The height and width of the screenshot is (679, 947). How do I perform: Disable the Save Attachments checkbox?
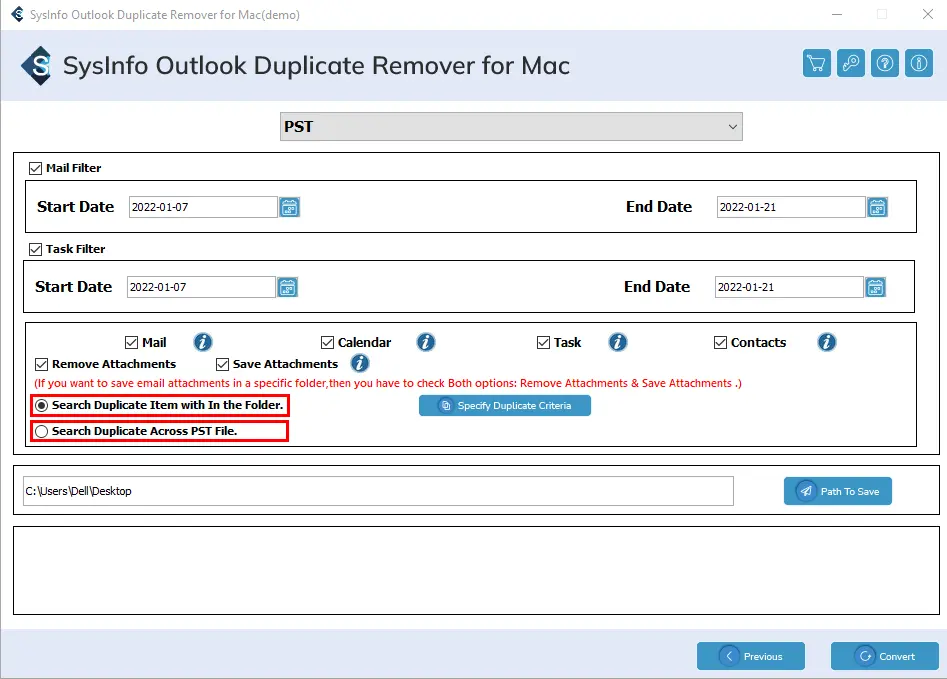pyautogui.click(x=222, y=364)
